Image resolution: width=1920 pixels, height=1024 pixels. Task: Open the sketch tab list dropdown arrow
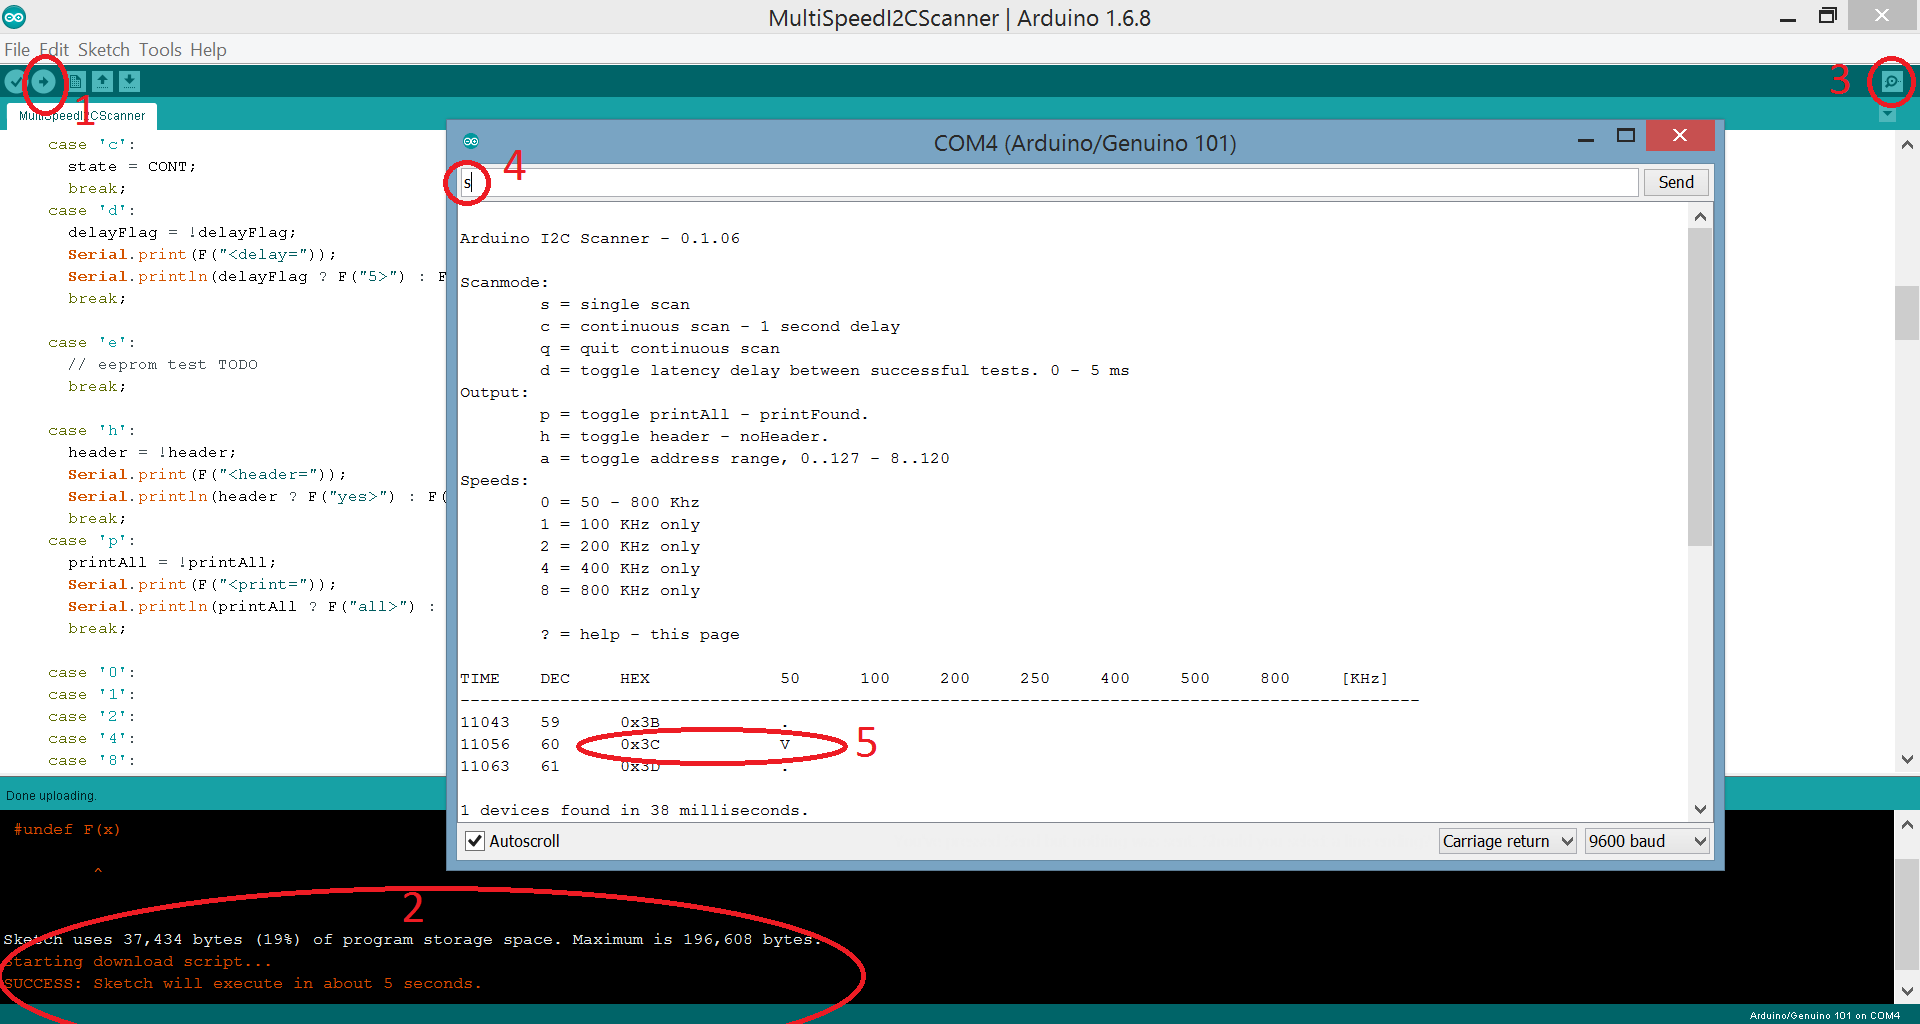pyautogui.click(x=1886, y=115)
